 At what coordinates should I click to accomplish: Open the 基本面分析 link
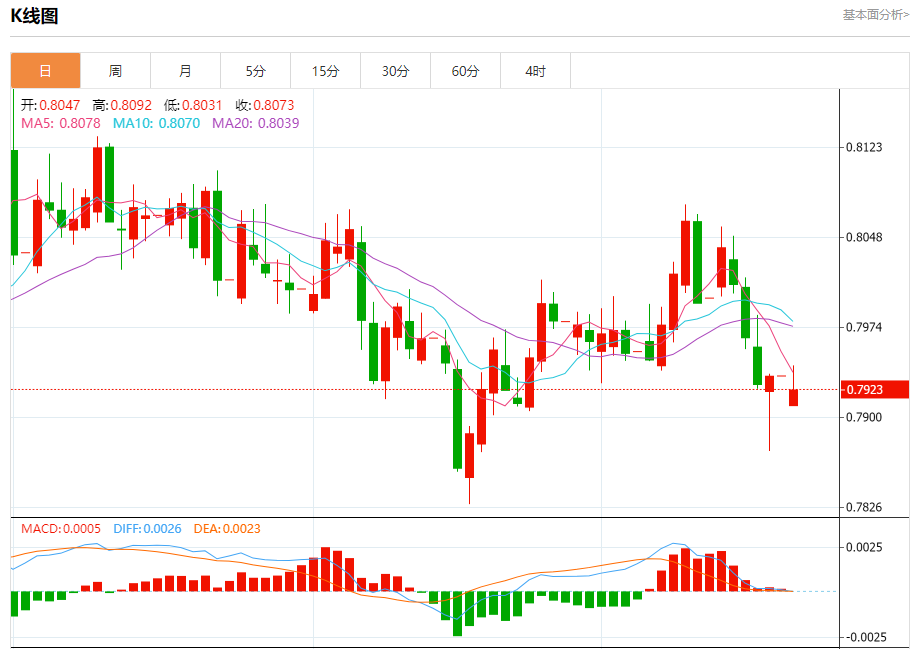[x=875, y=15]
